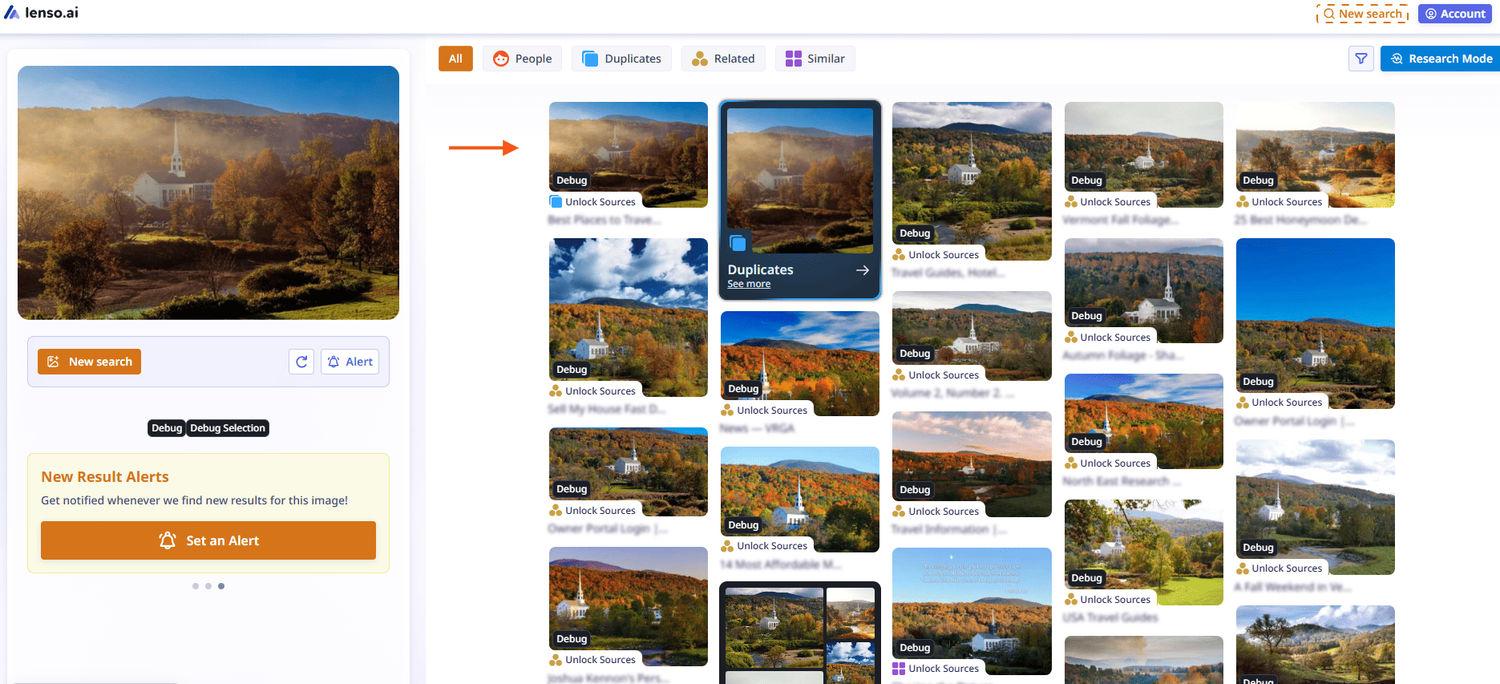
Task: Click the Debug Selection button
Action: point(228,428)
